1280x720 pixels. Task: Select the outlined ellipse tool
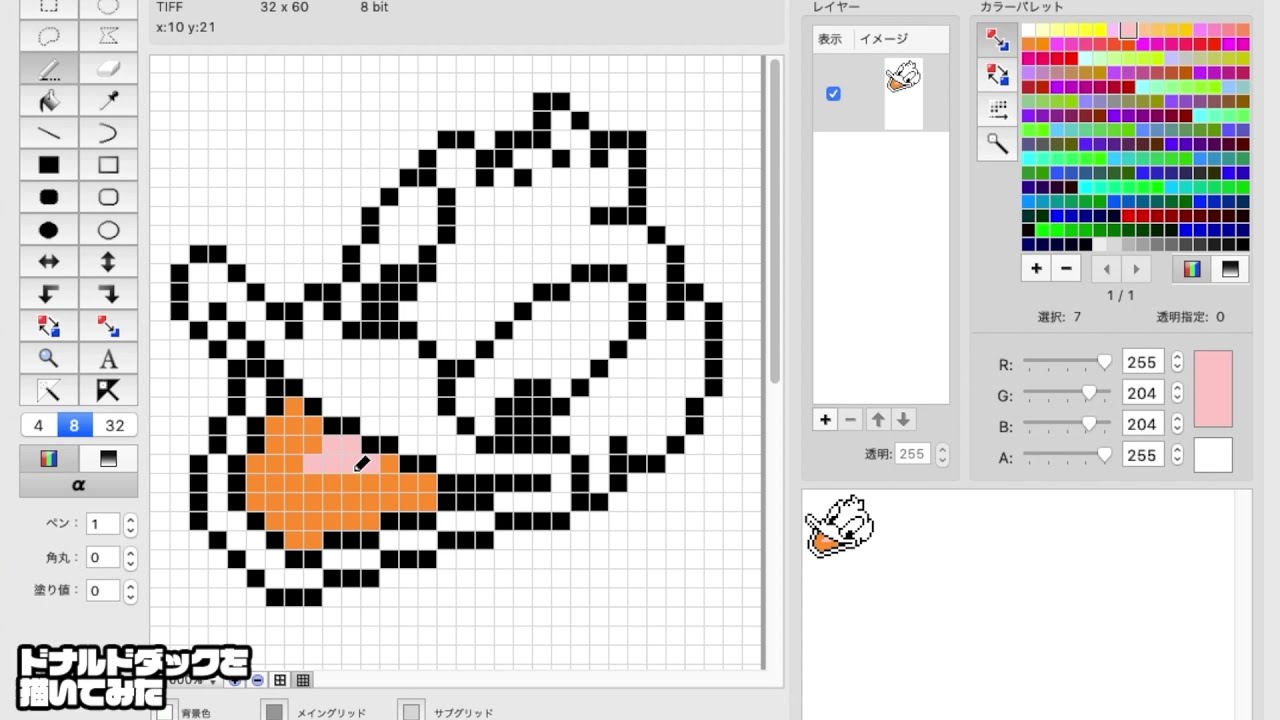[108, 230]
